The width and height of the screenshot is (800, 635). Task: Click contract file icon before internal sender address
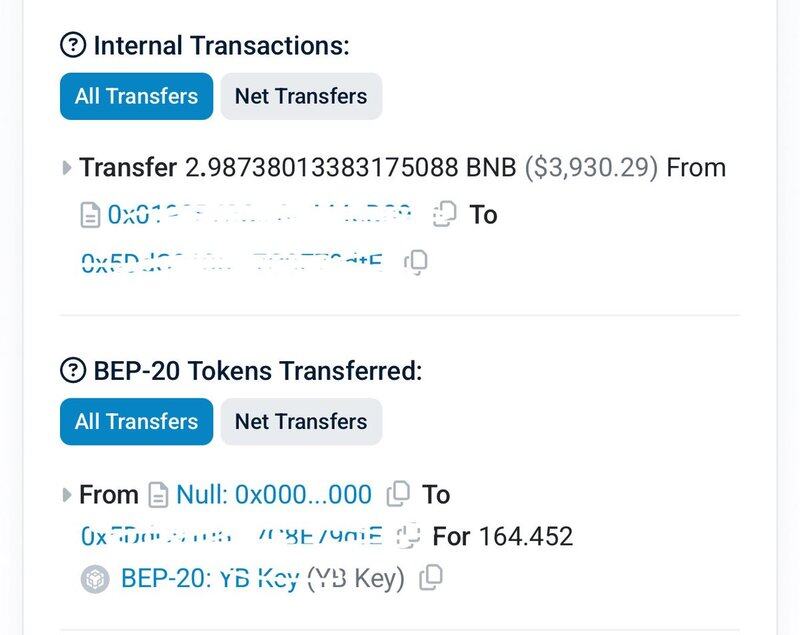pyautogui.click(x=90, y=214)
